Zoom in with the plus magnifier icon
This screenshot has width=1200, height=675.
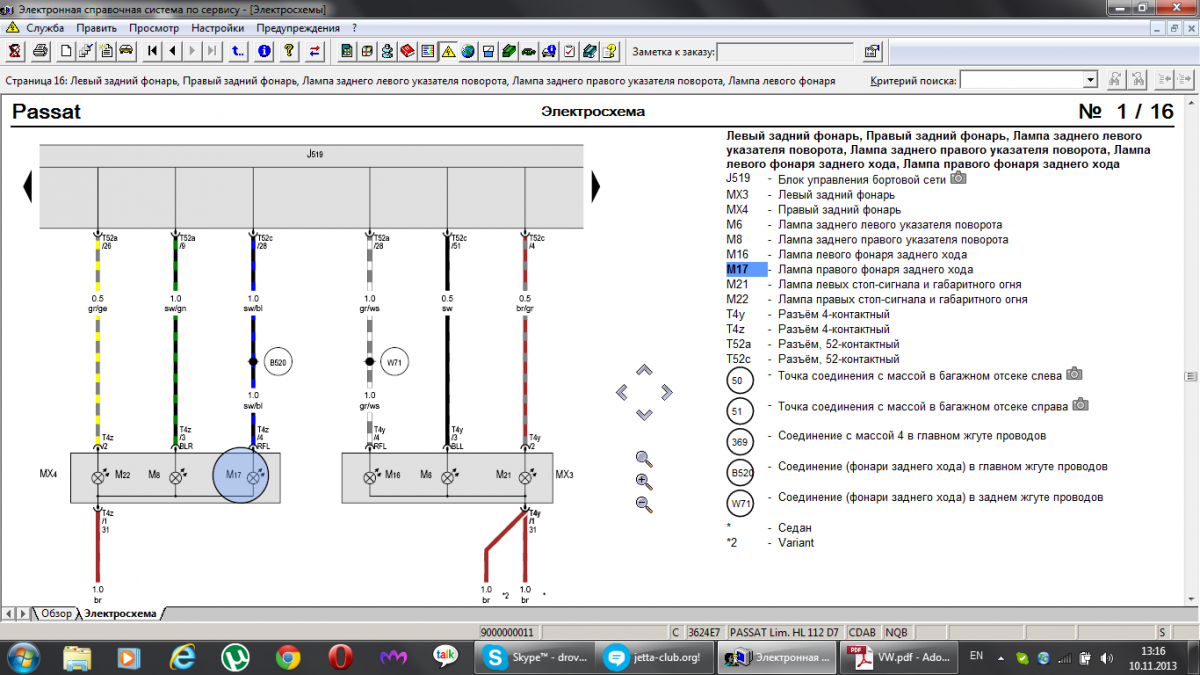644,481
